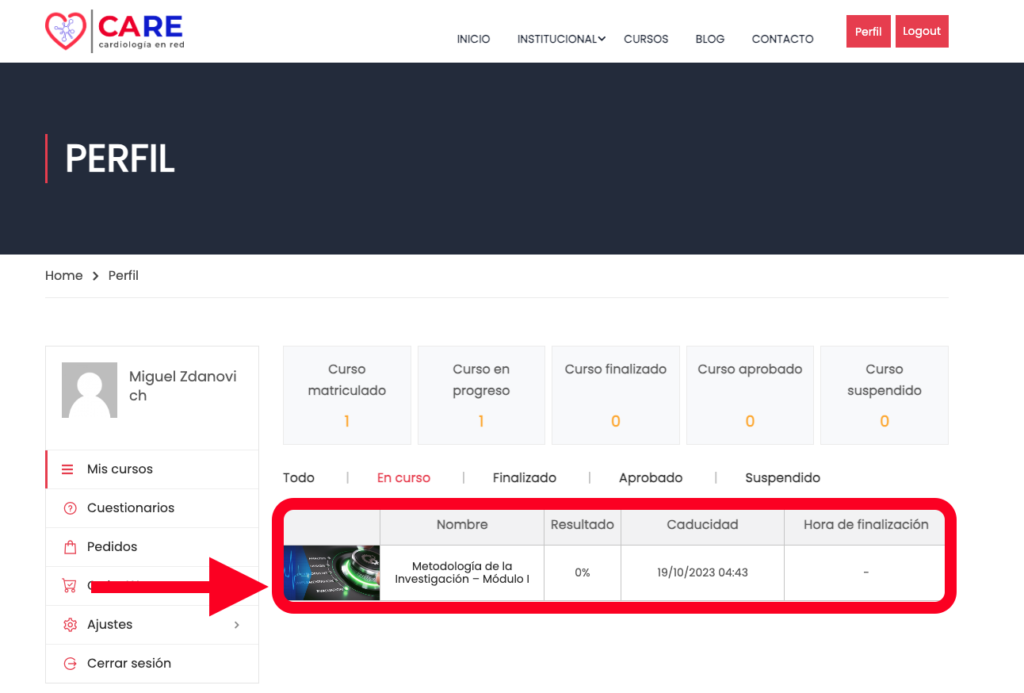The width and height of the screenshot is (1024, 693).
Task: Switch to the Finalizado tab
Action: (x=524, y=478)
